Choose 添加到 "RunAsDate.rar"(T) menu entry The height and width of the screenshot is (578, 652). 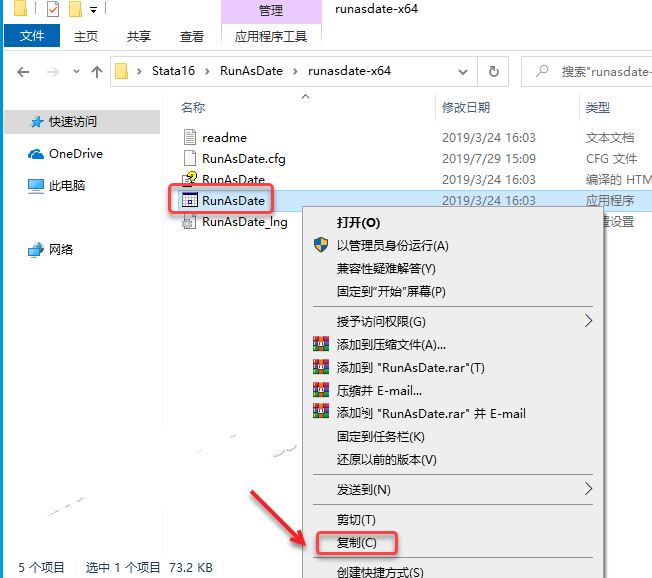(x=410, y=368)
